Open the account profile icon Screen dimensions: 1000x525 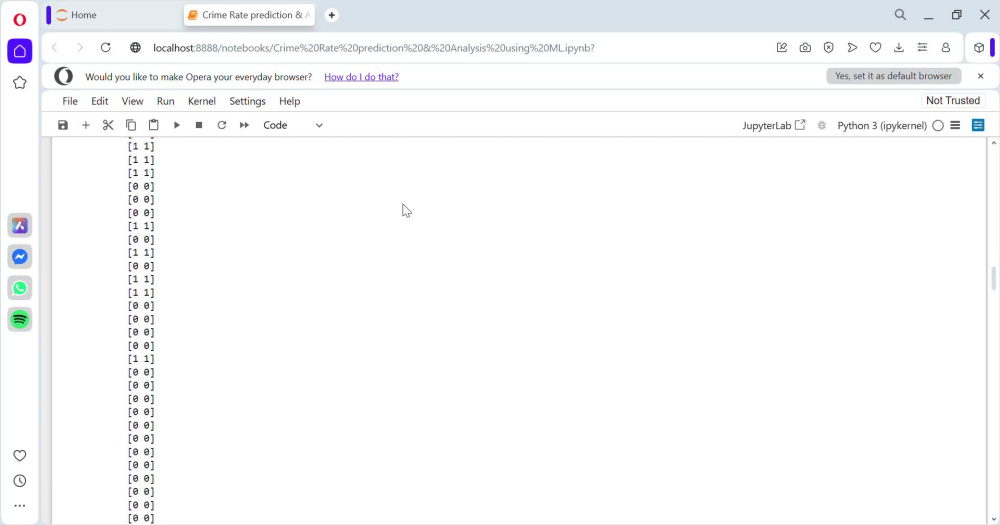pyautogui.click(x=946, y=47)
